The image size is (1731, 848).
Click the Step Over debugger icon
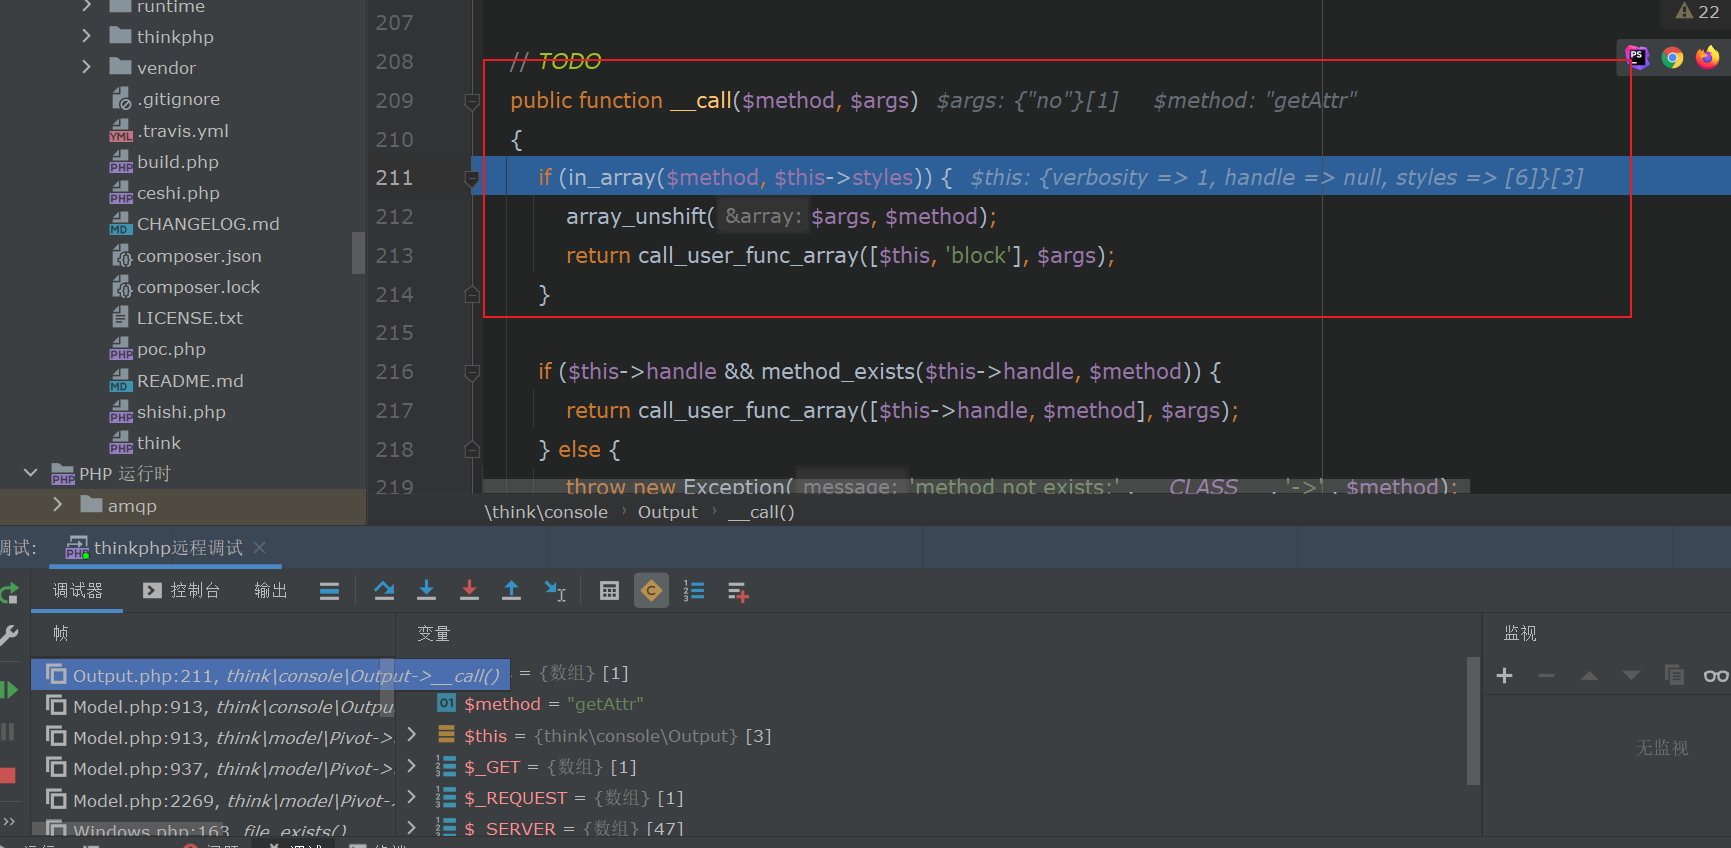click(x=384, y=591)
